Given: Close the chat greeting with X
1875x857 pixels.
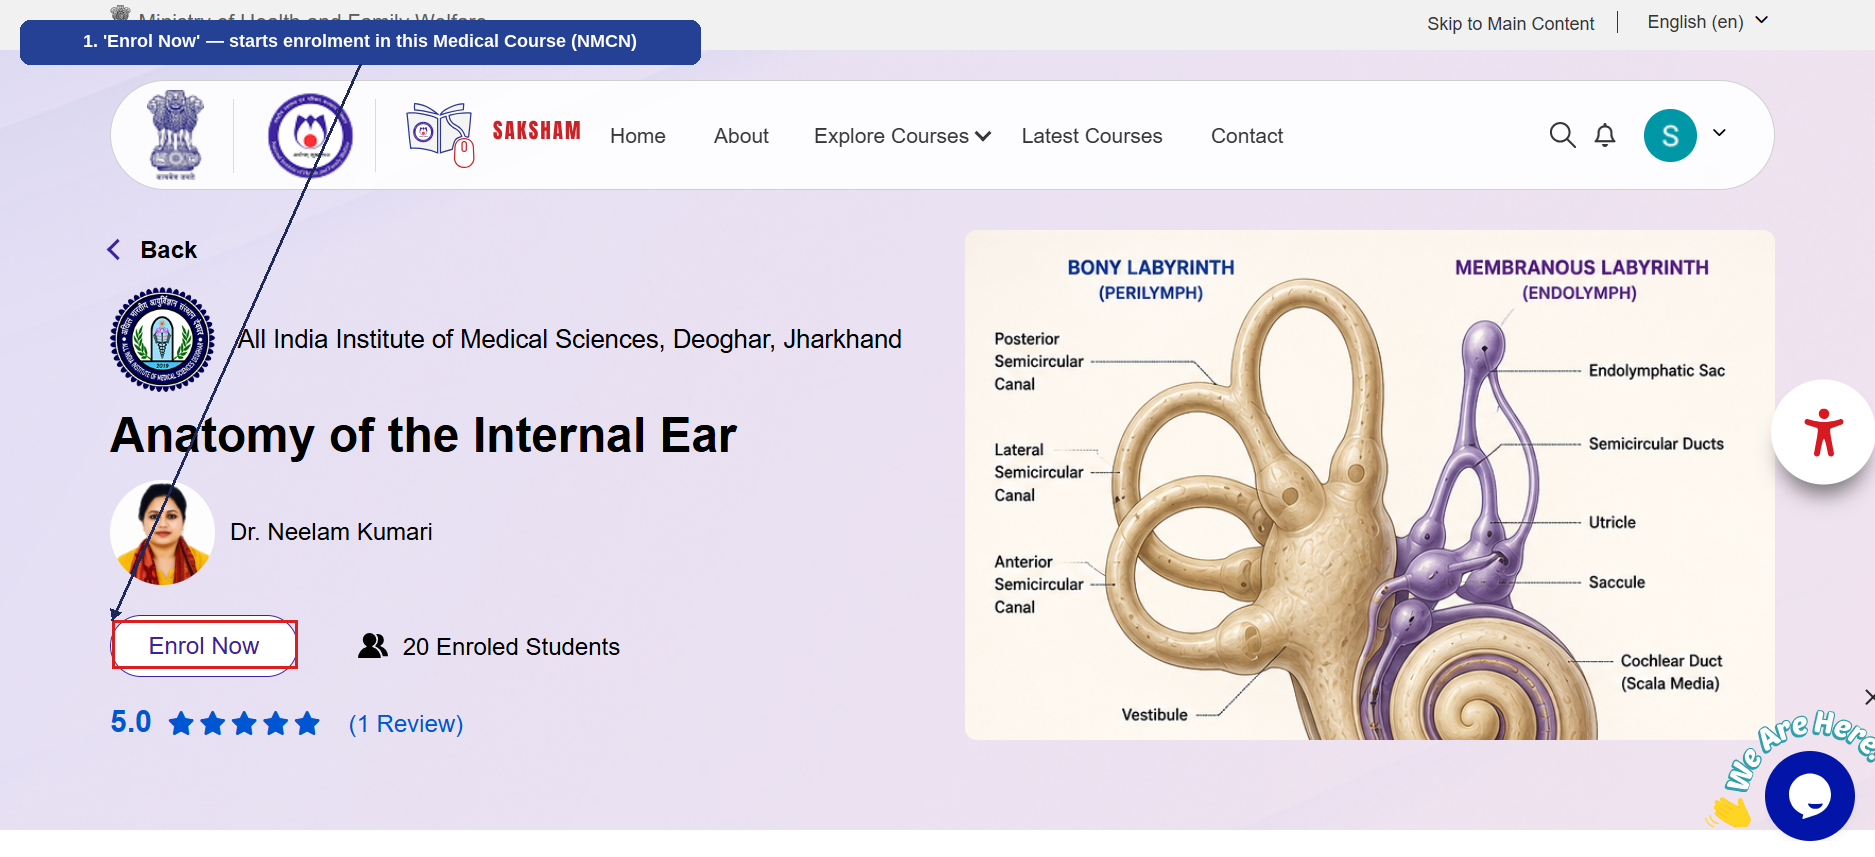Looking at the screenshot, I should coord(1868,697).
